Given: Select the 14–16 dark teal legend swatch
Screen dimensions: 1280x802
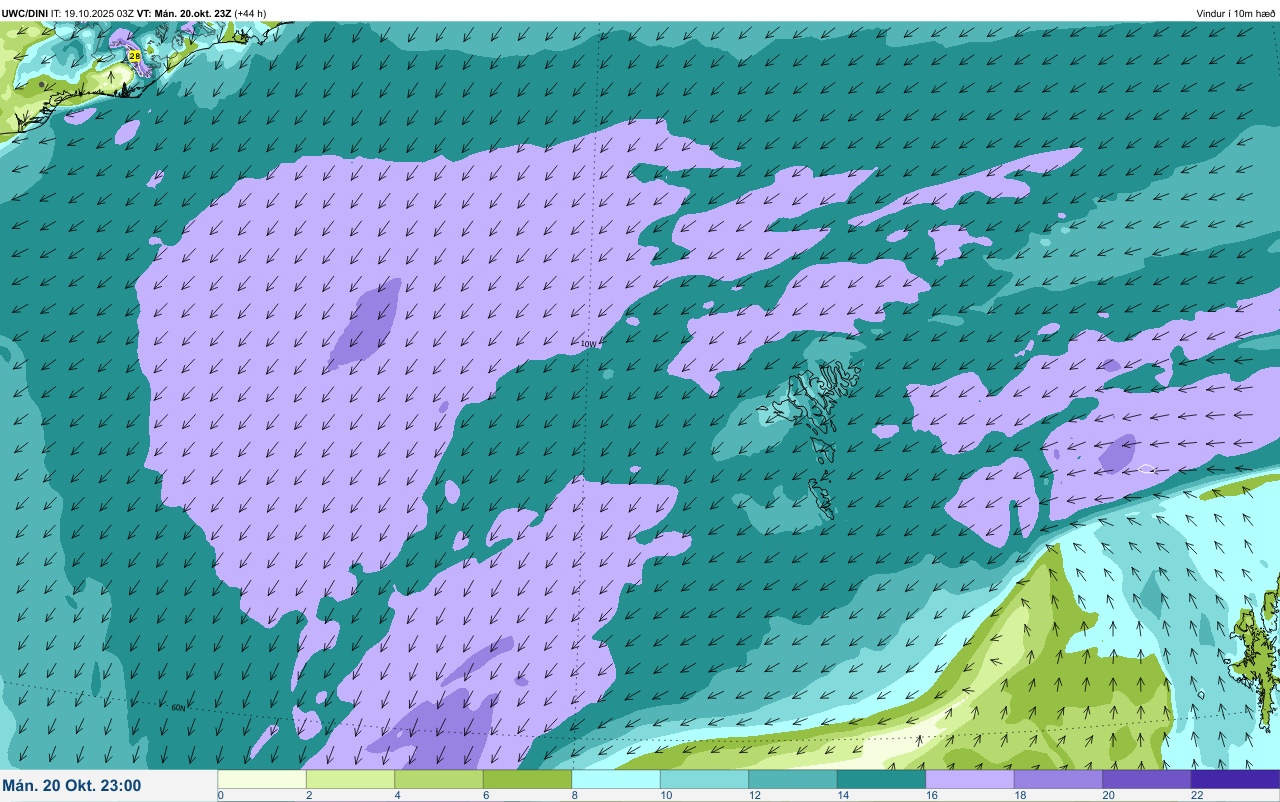Looking at the screenshot, I should coord(881,779).
